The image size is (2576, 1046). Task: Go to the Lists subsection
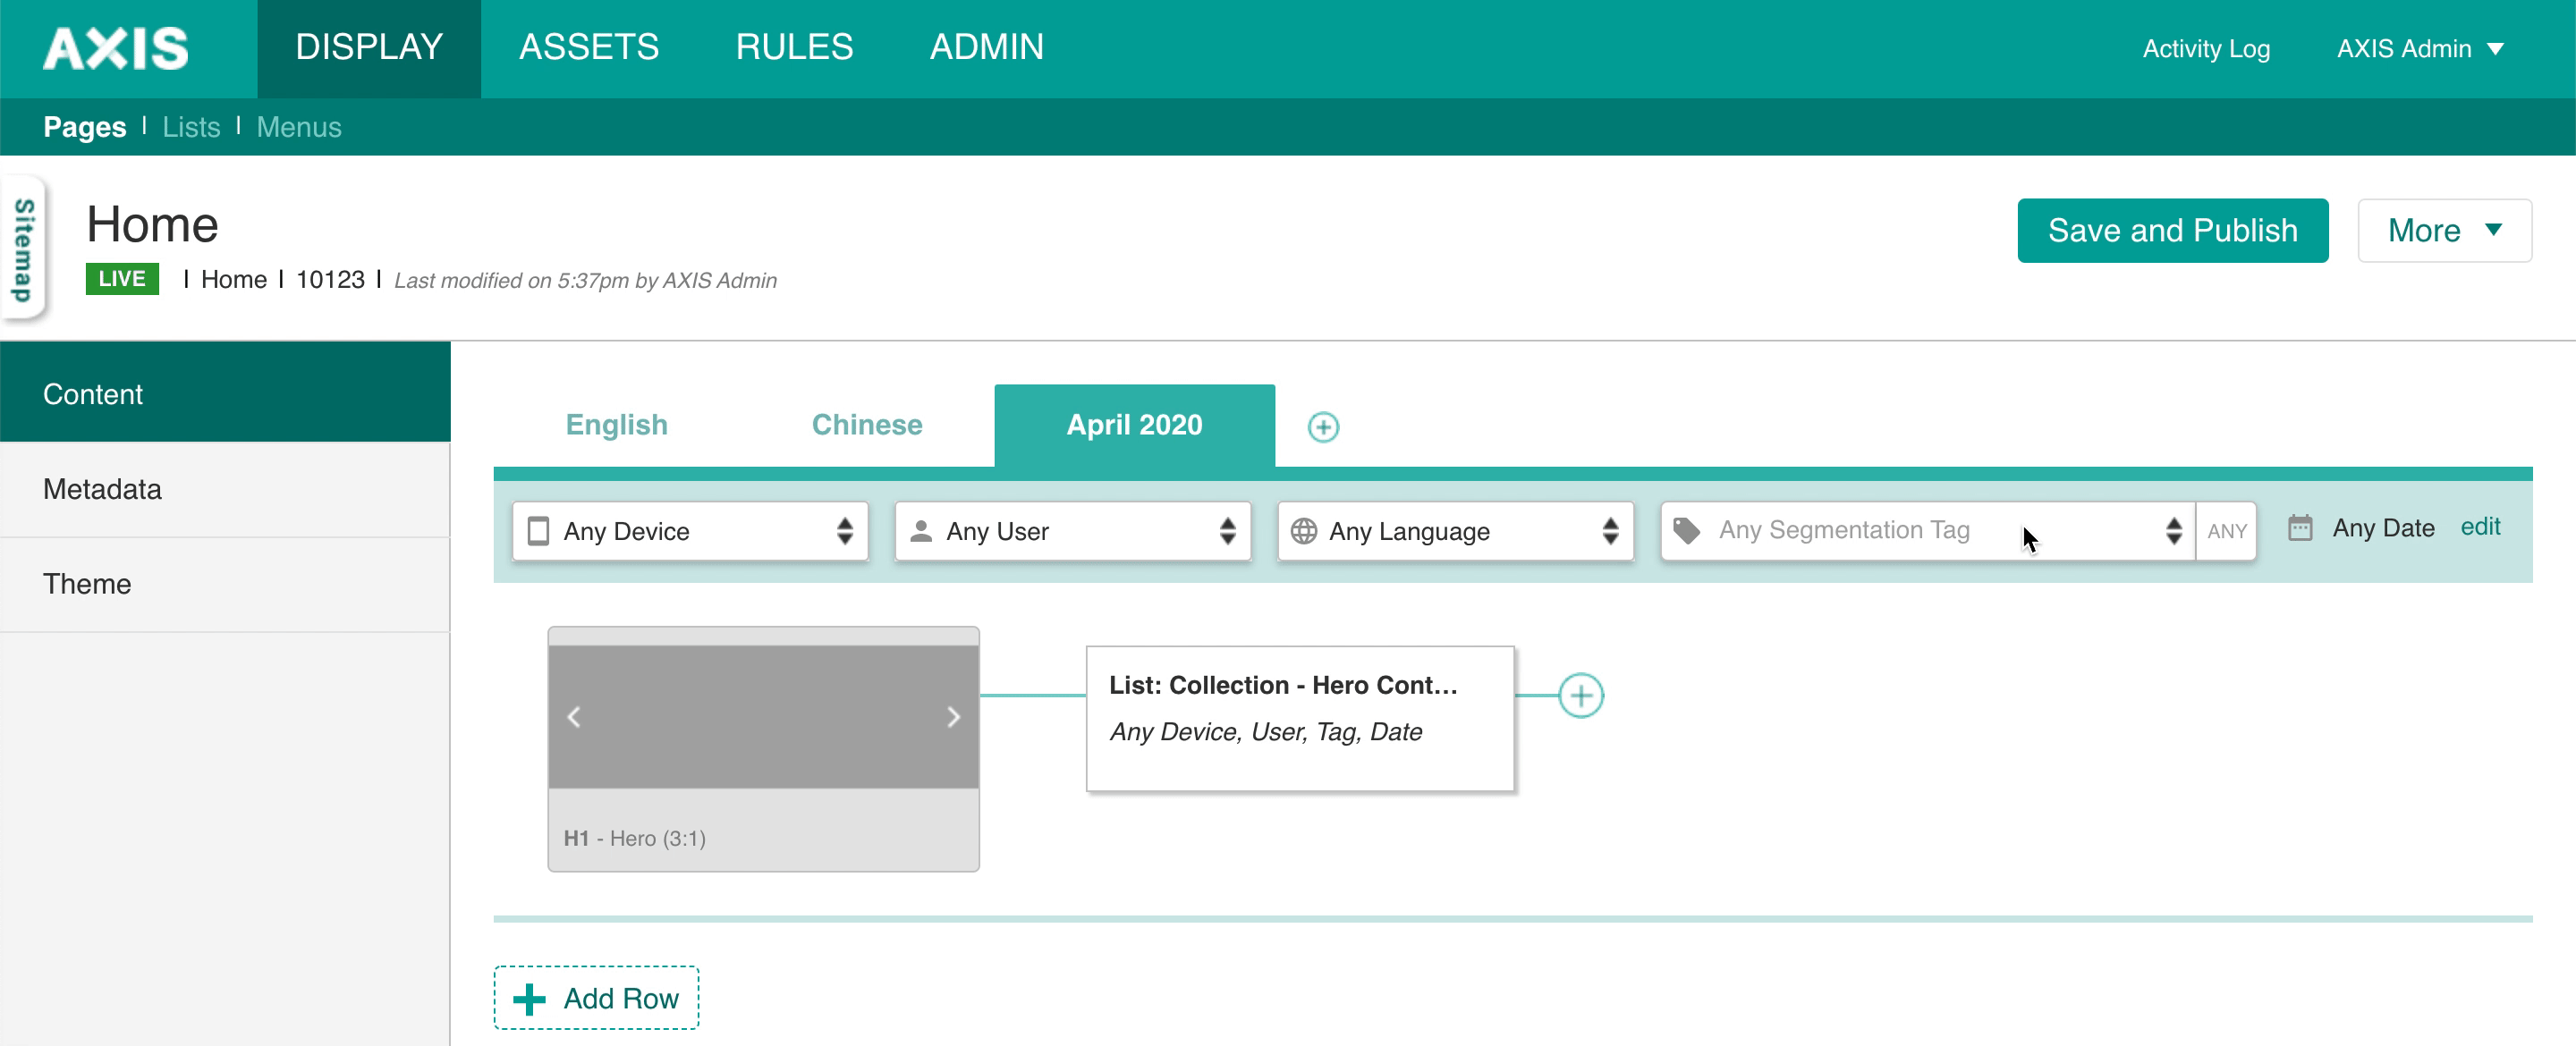[191, 127]
